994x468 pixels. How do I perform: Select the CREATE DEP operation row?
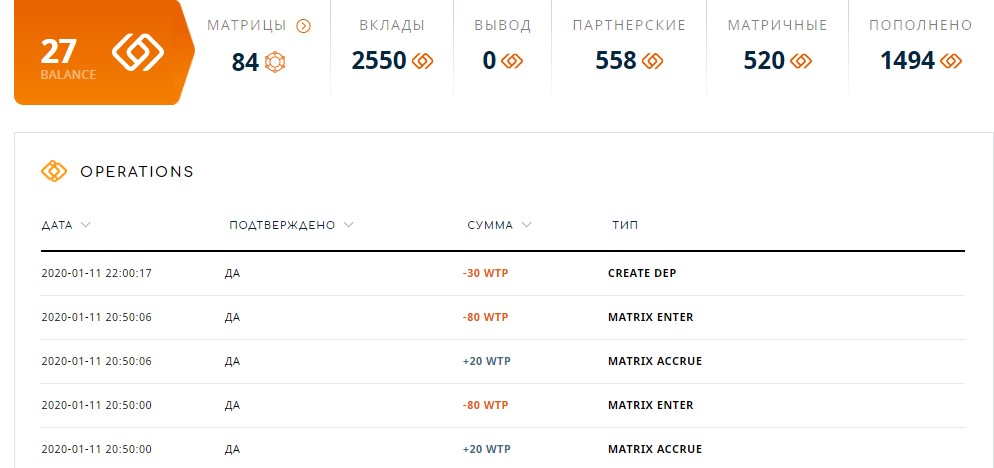pyautogui.click(x=503, y=273)
